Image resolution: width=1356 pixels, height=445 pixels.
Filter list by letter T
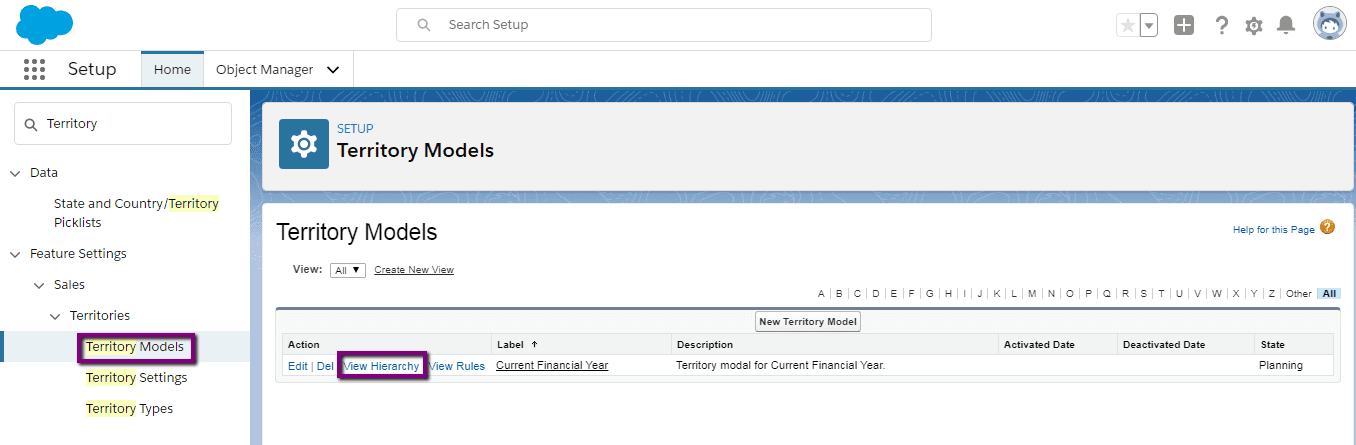pyautogui.click(x=1161, y=294)
